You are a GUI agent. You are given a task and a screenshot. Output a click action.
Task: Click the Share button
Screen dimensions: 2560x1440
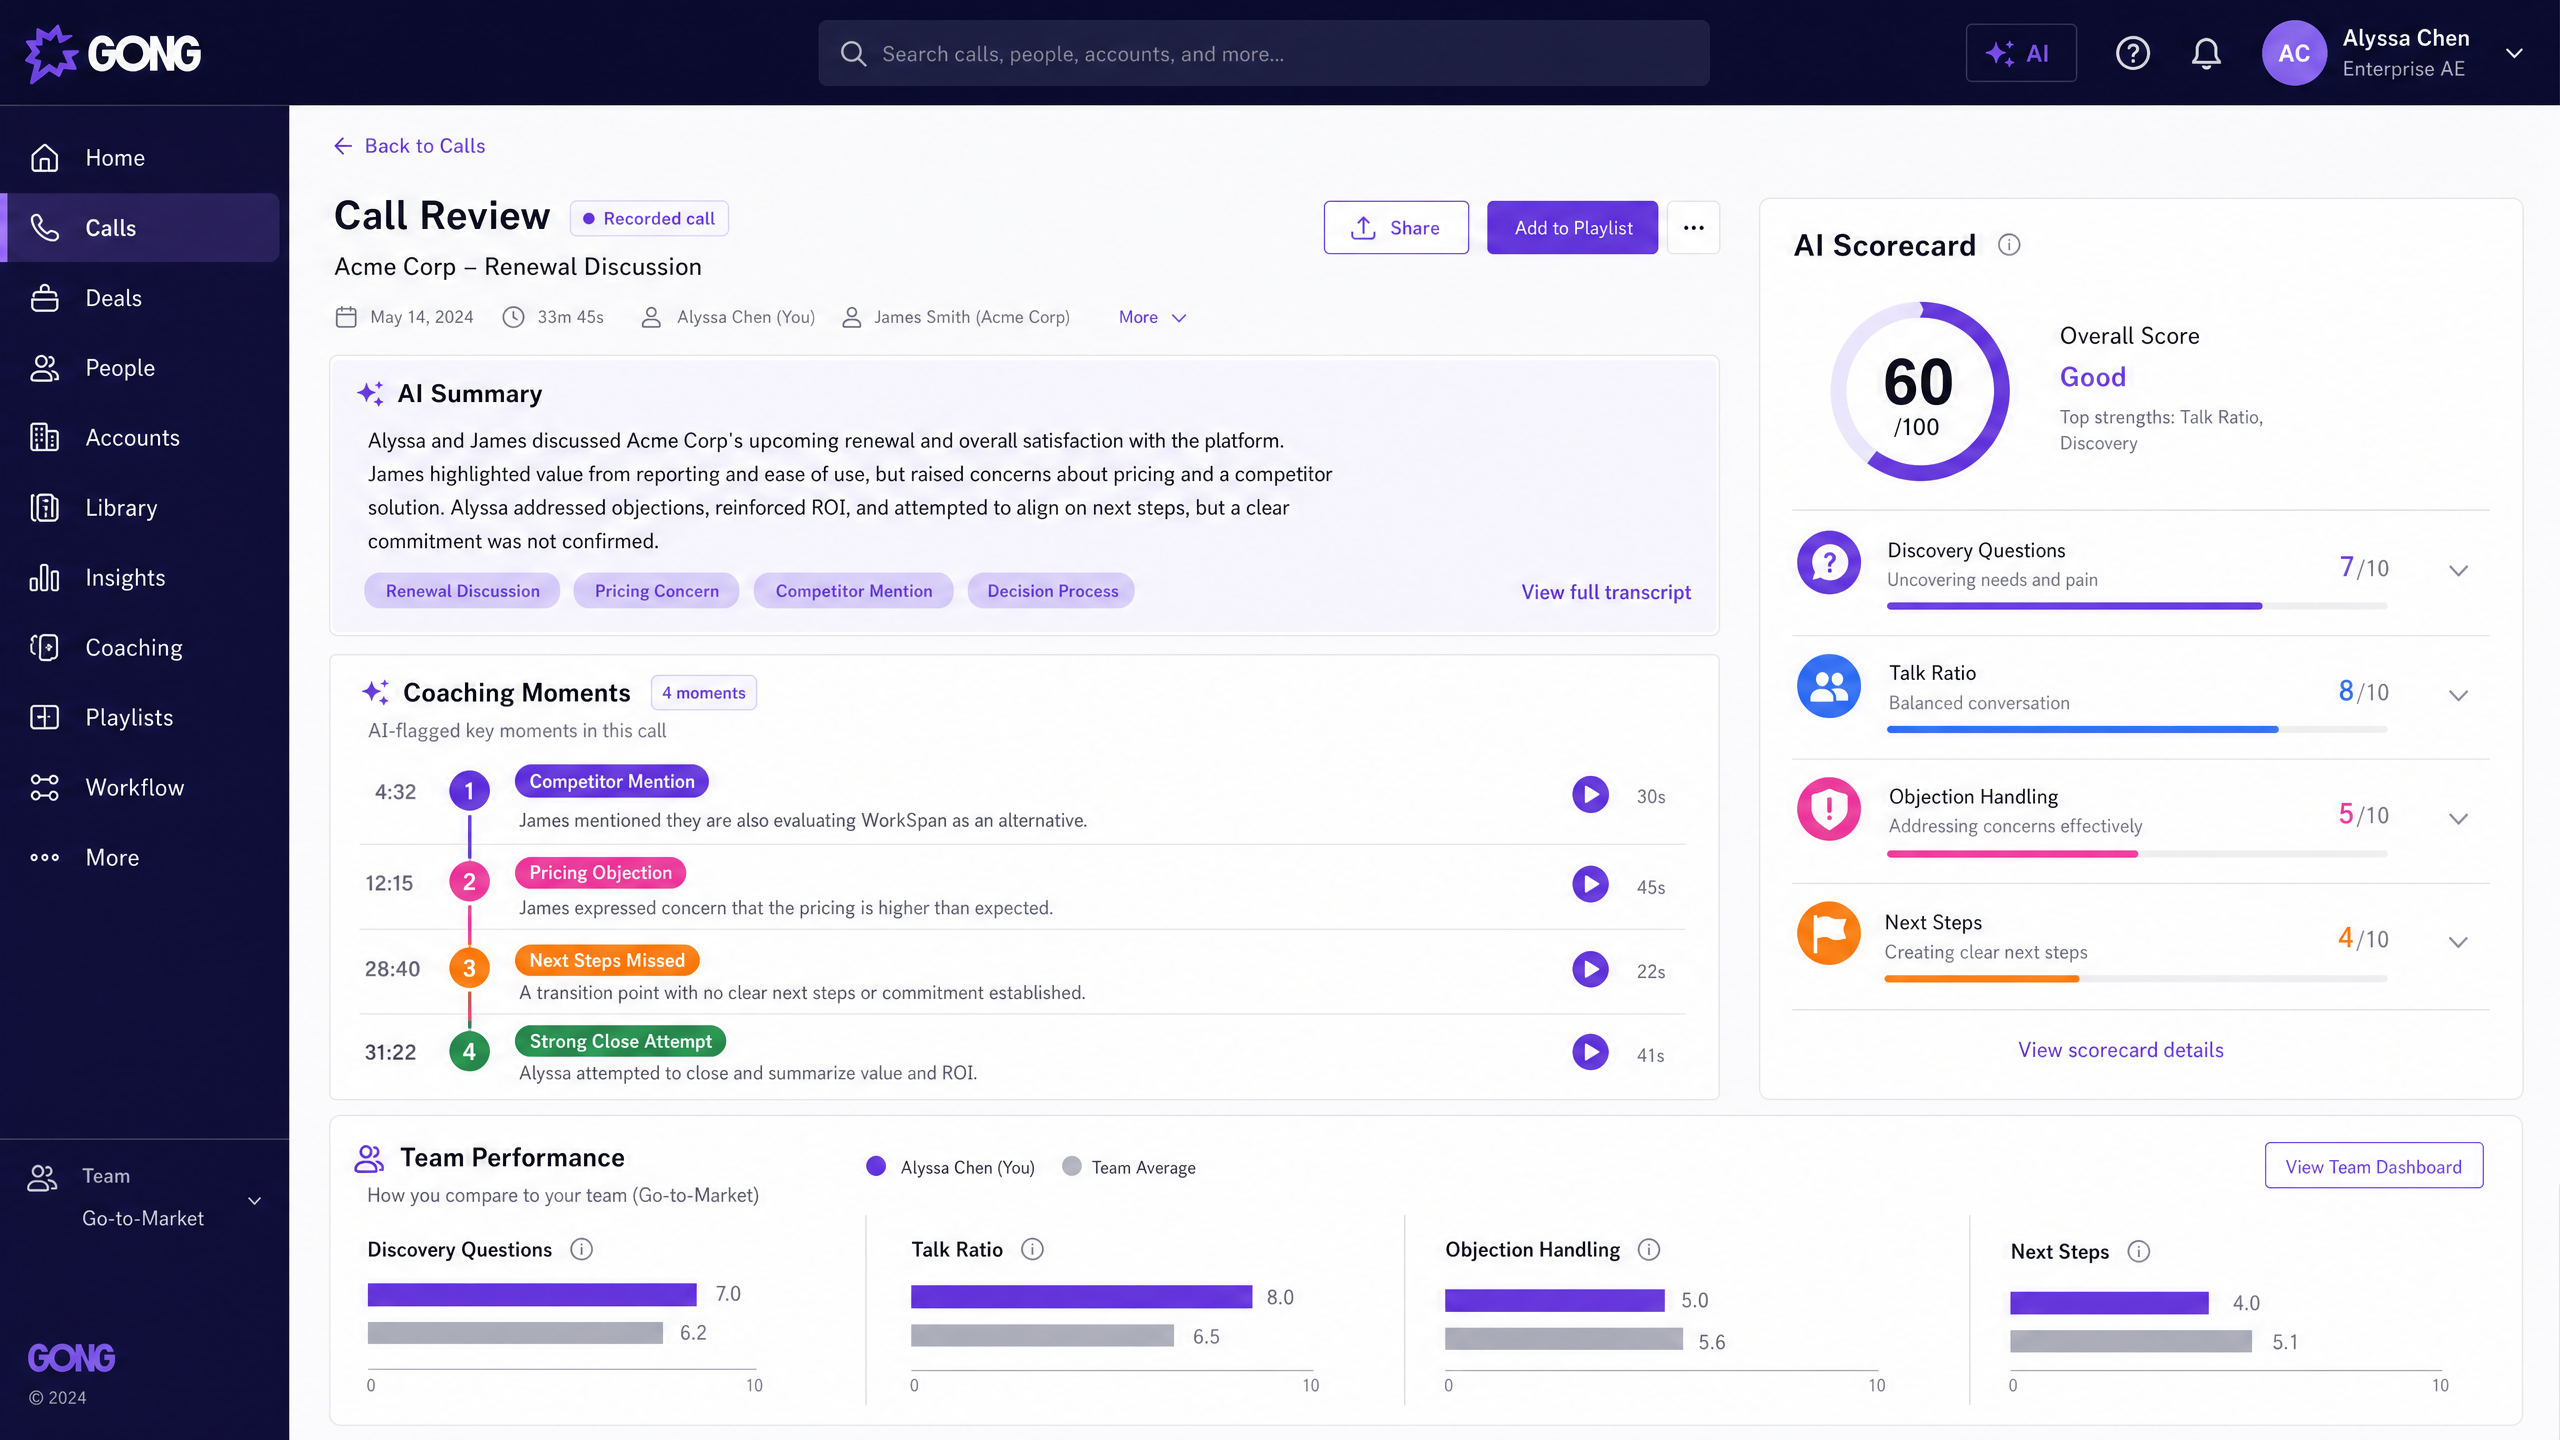tap(1396, 228)
